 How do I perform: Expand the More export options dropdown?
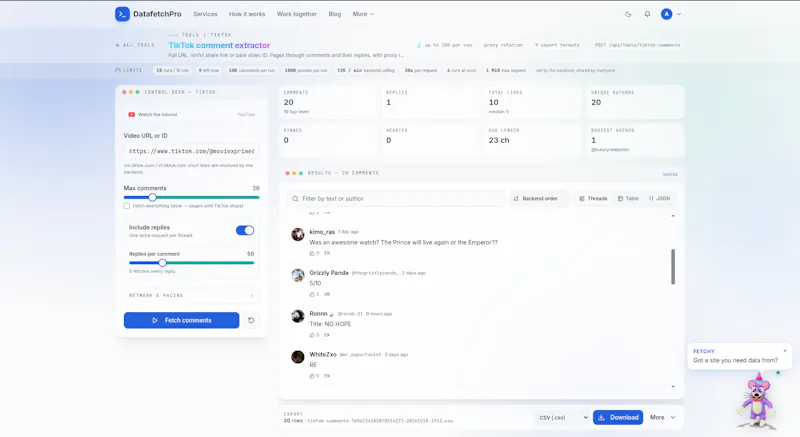pyautogui.click(x=662, y=418)
